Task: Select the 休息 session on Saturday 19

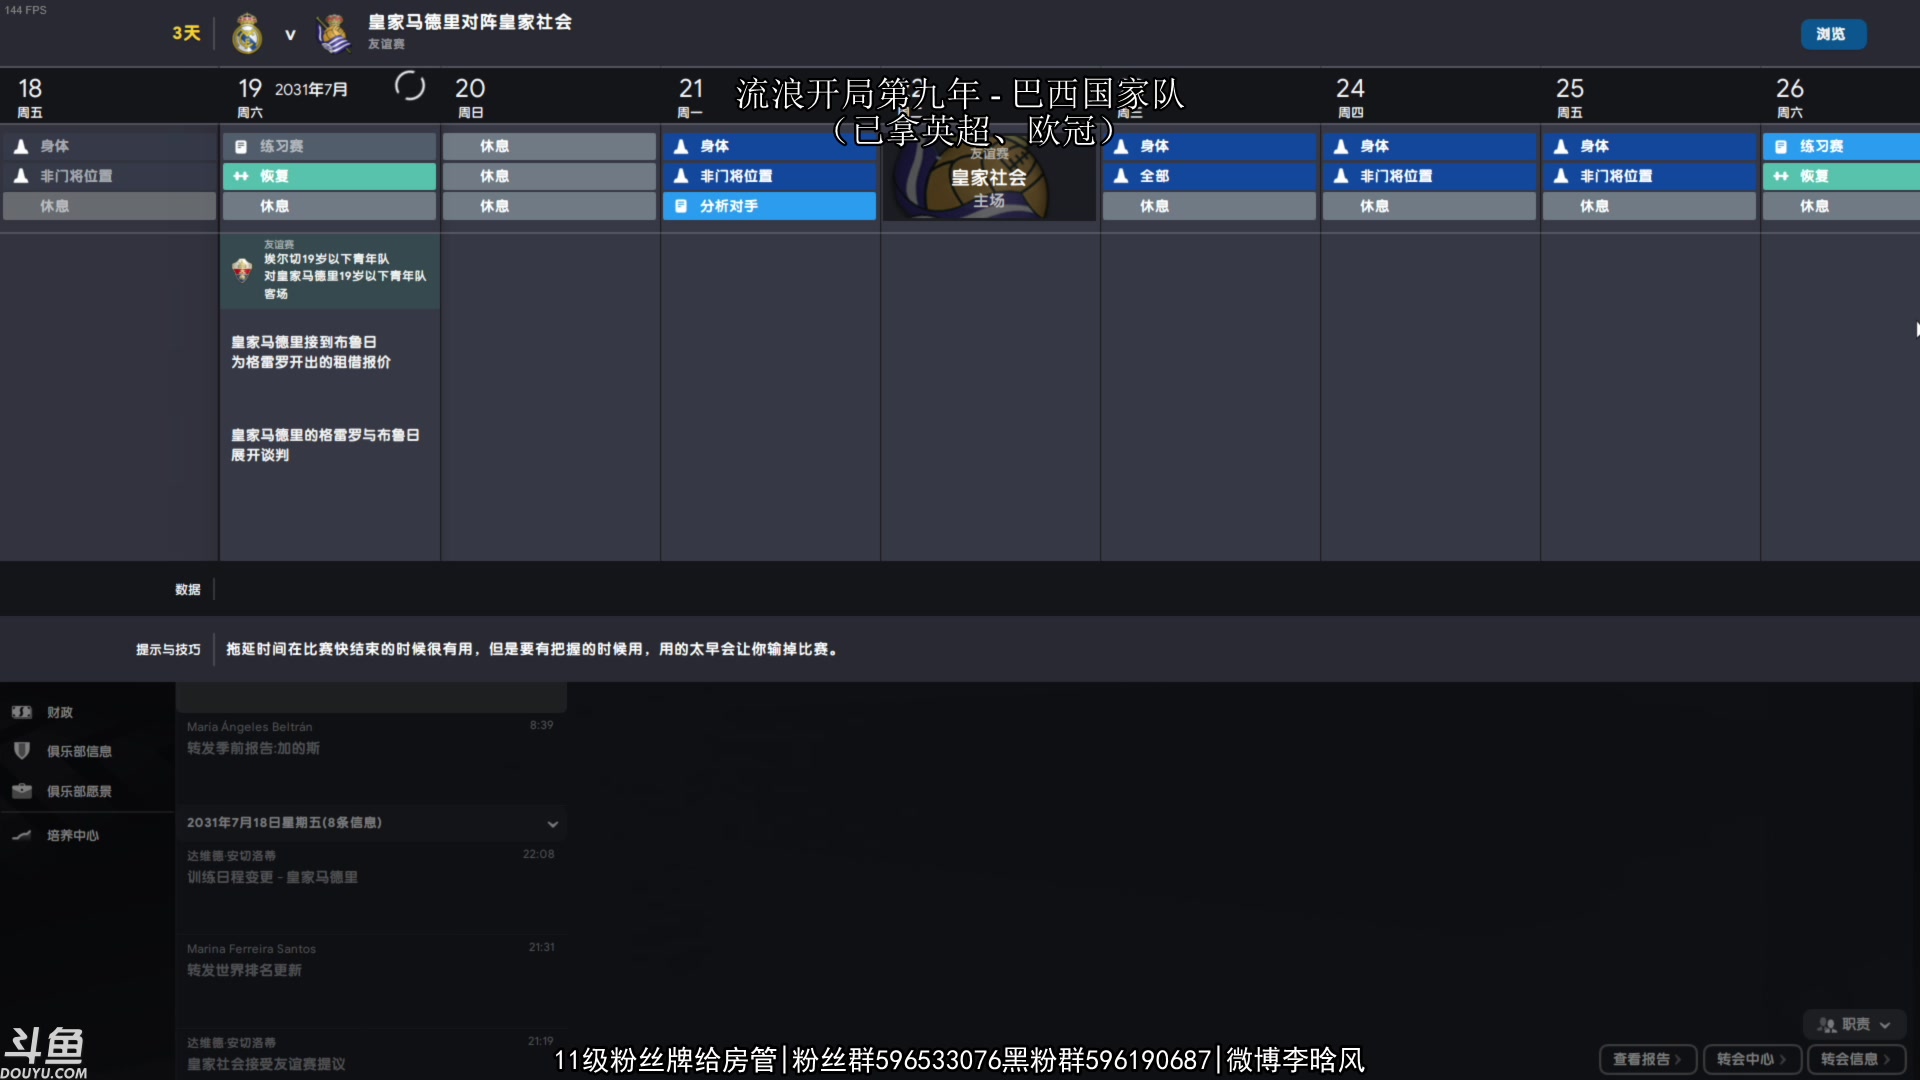Action: [x=330, y=206]
